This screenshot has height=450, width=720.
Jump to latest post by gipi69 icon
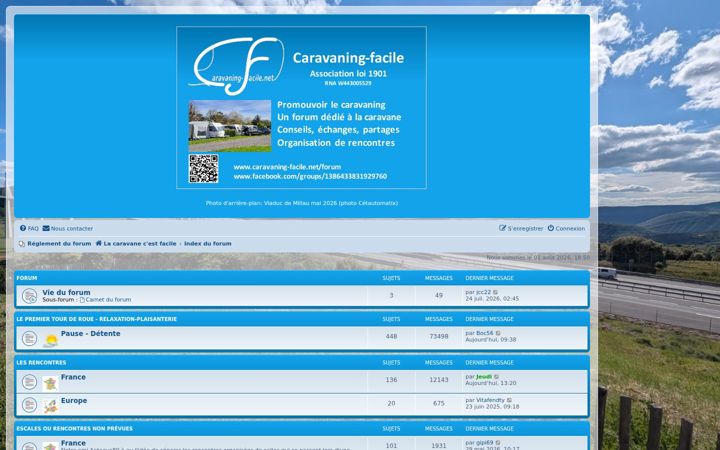[x=498, y=443]
